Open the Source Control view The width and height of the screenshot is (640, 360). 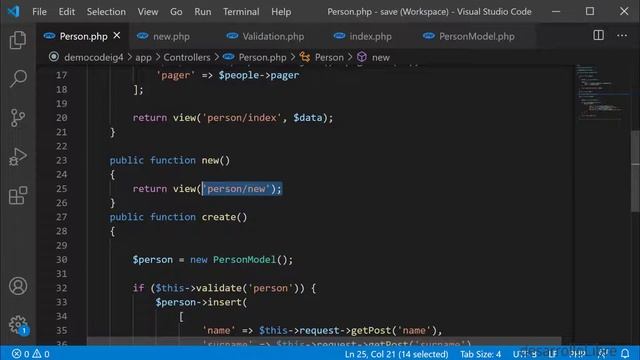pyautogui.click(x=18, y=118)
